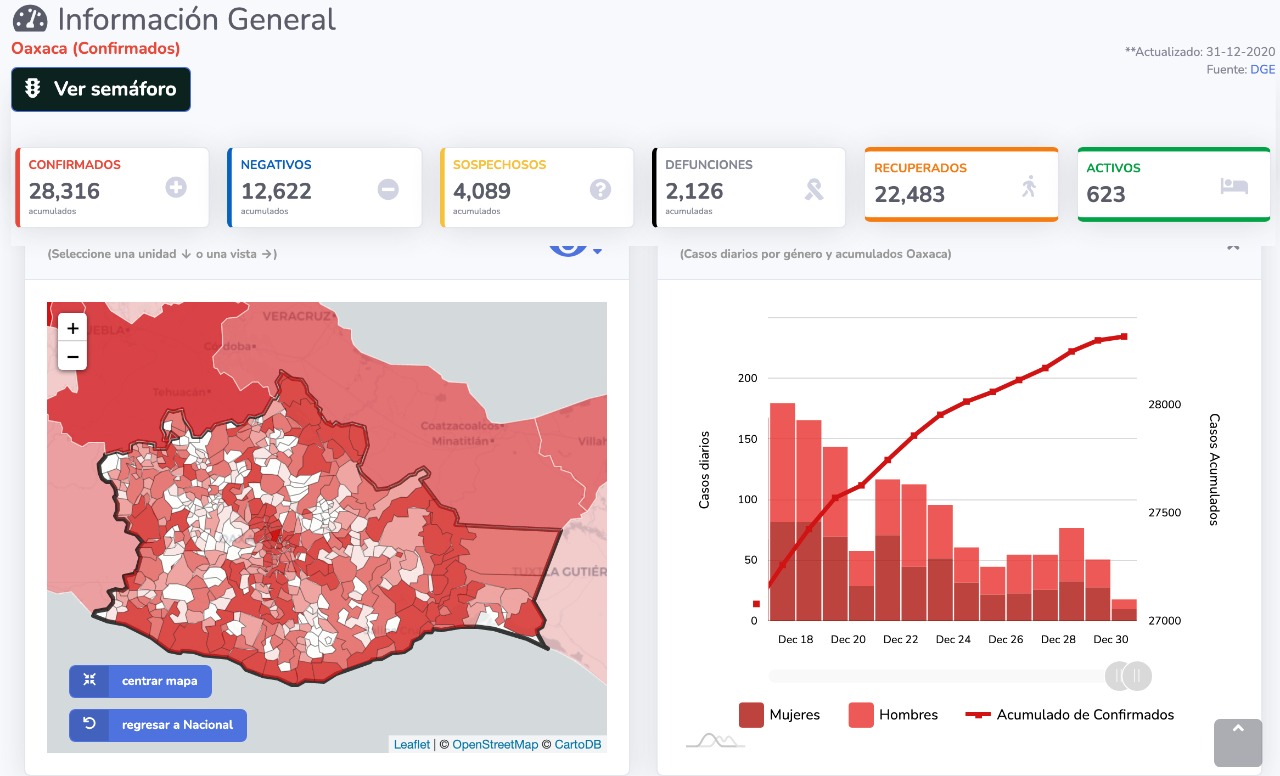Toggle the Mujeres legend series

tap(779, 715)
